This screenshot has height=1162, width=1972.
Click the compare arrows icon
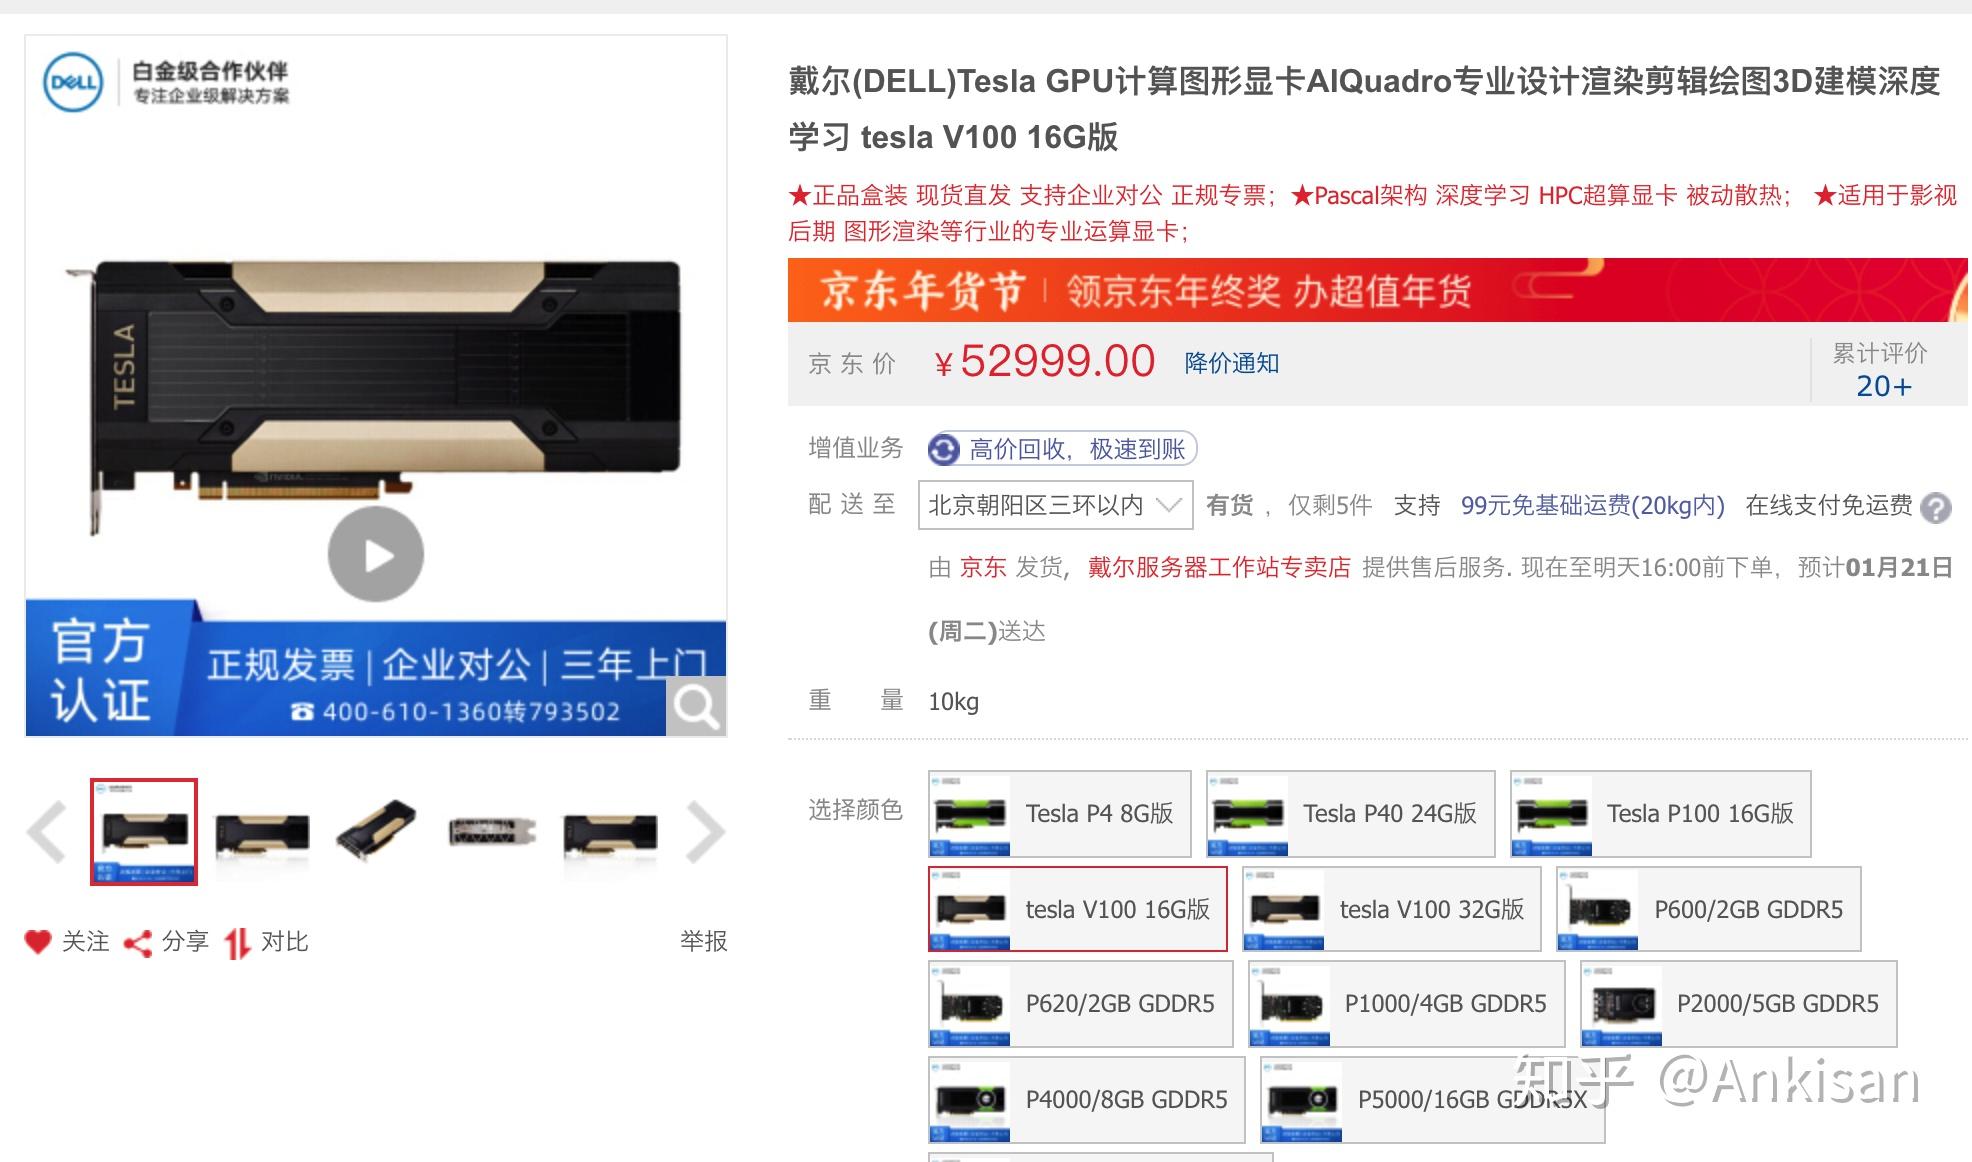(237, 943)
